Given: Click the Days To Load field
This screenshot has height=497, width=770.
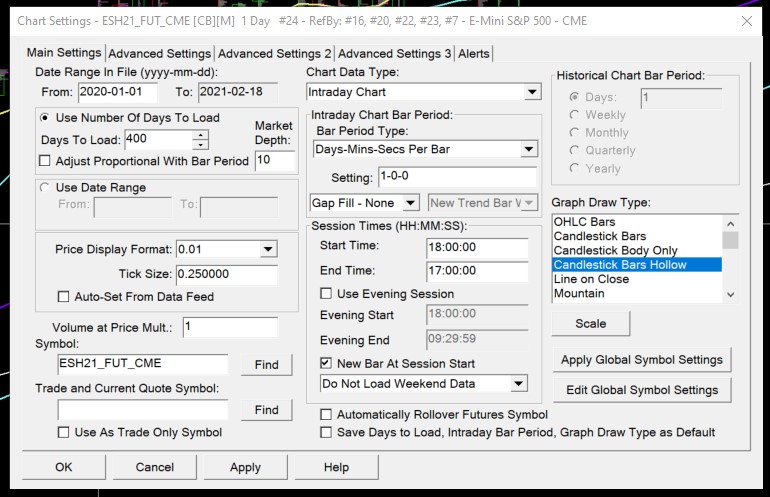Looking at the screenshot, I should [x=159, y=139].
